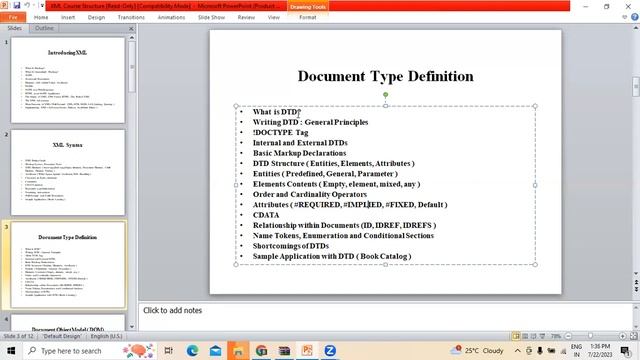Click 'English (U.S.)' language in status bar
This screenshot has width=640, height=360.
pos(106,336)
